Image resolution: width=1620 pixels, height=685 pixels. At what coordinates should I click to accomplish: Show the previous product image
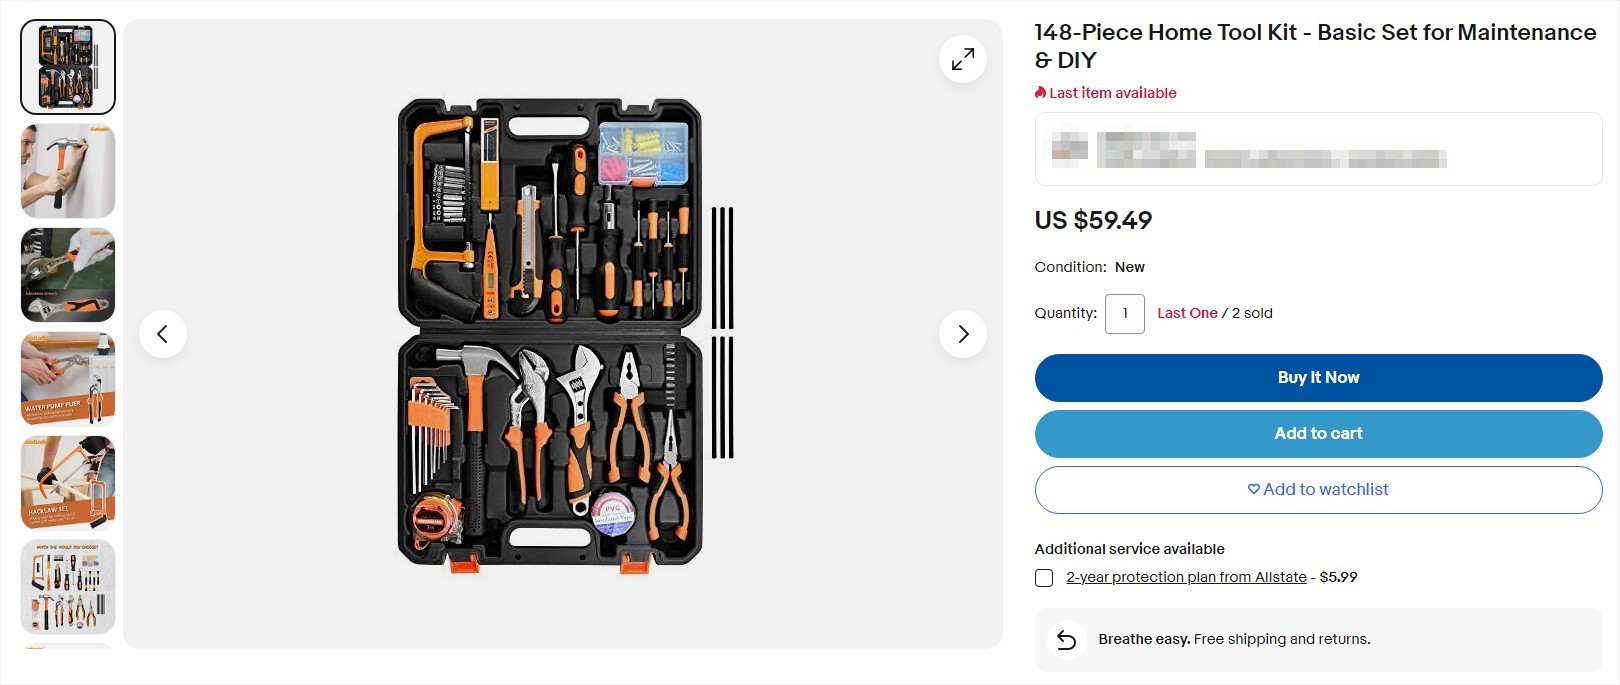164,333
